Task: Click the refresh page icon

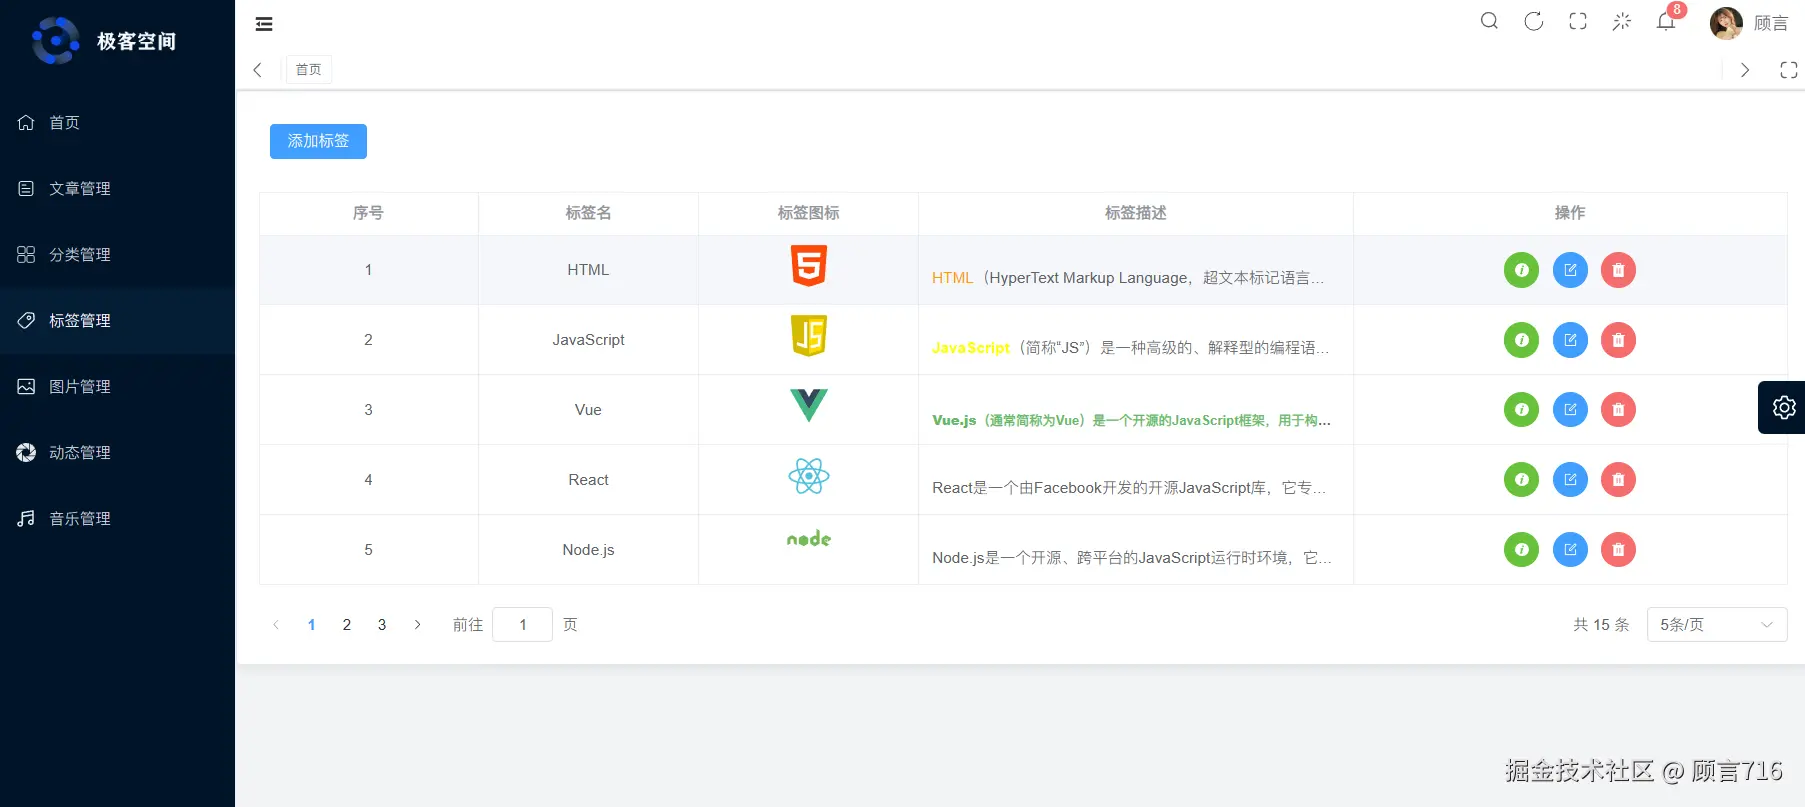Action: tap(1534, 21)
